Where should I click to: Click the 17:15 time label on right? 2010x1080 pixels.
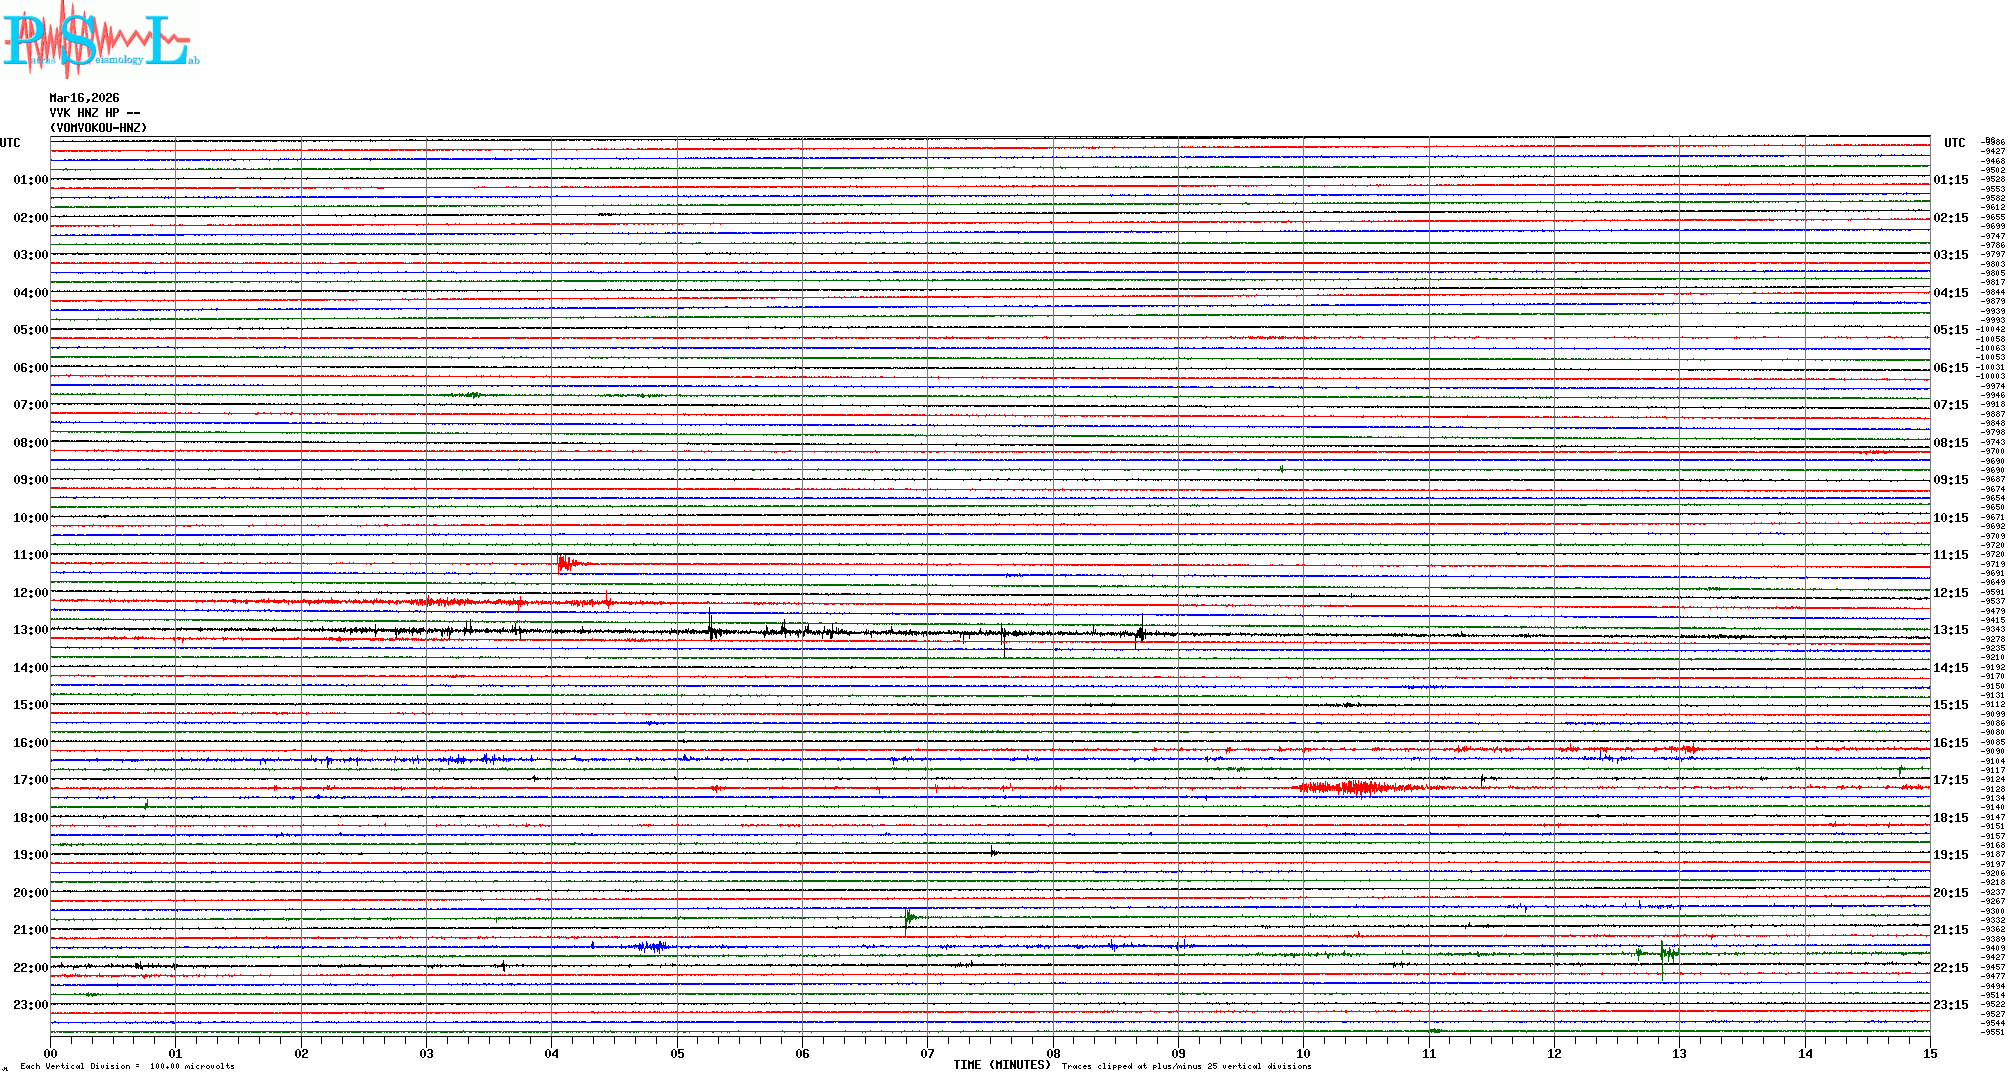tap(1950, 780)
